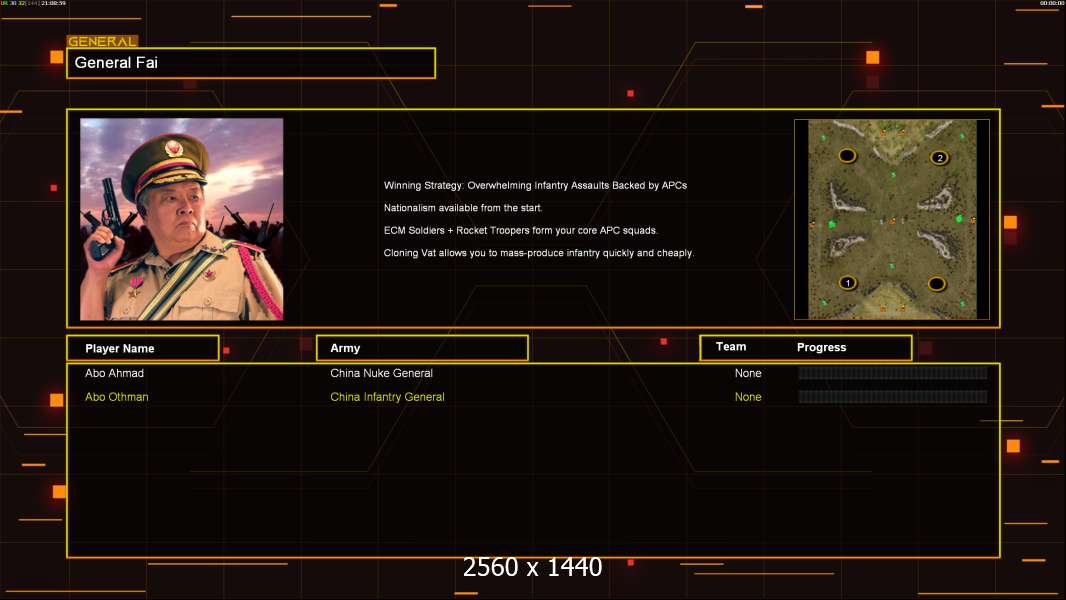Click the Nationalism available from the start line
The width and height of the screenshot is (1066, 600).
tap(463, 208)
